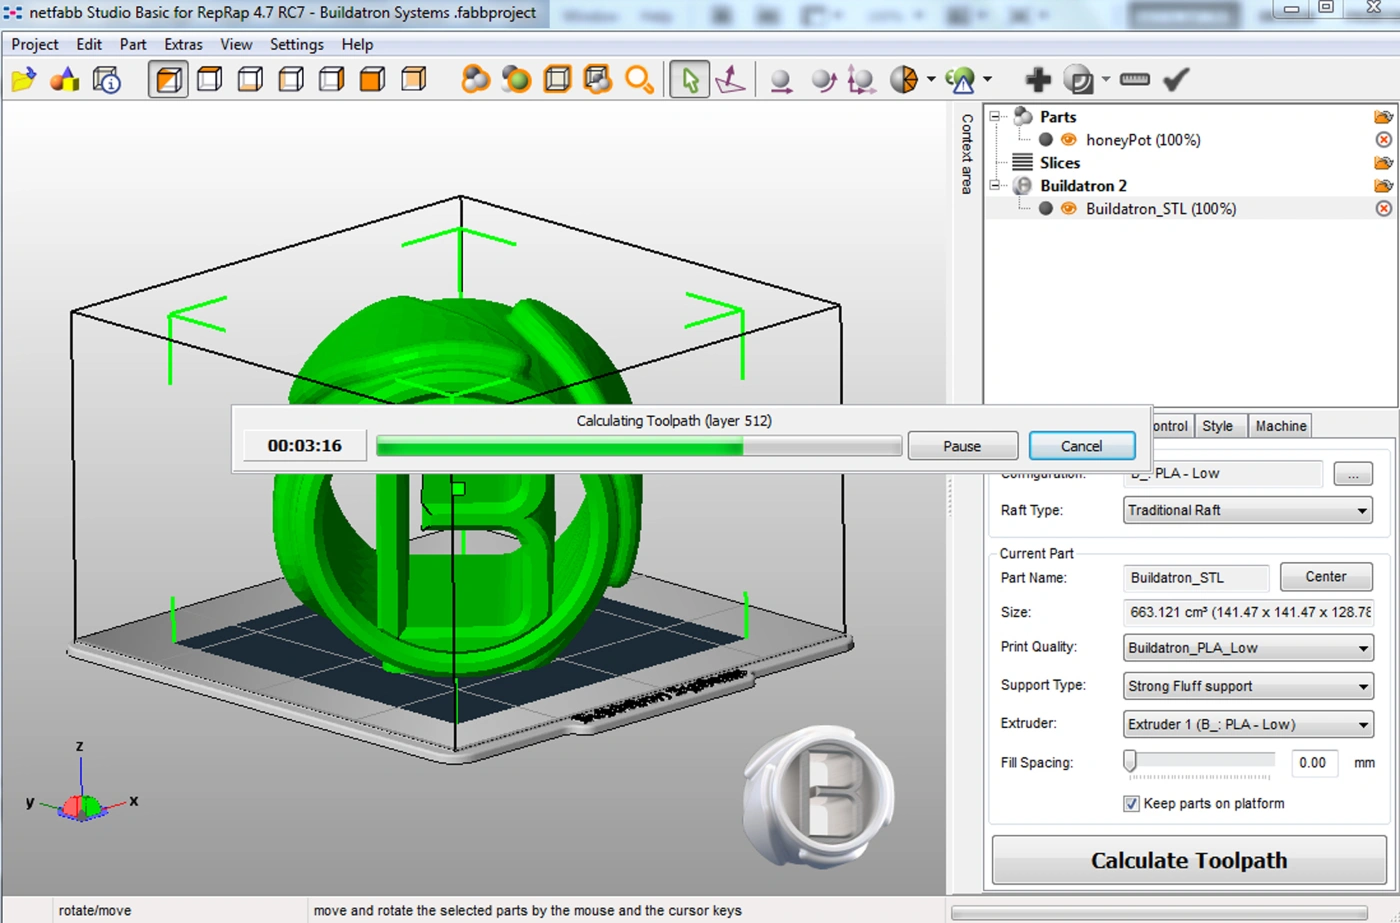Activate the magnifier zoom tool
Viewport: 1400px width, 923px height.
pyautogui.click(x=639, y=80)
